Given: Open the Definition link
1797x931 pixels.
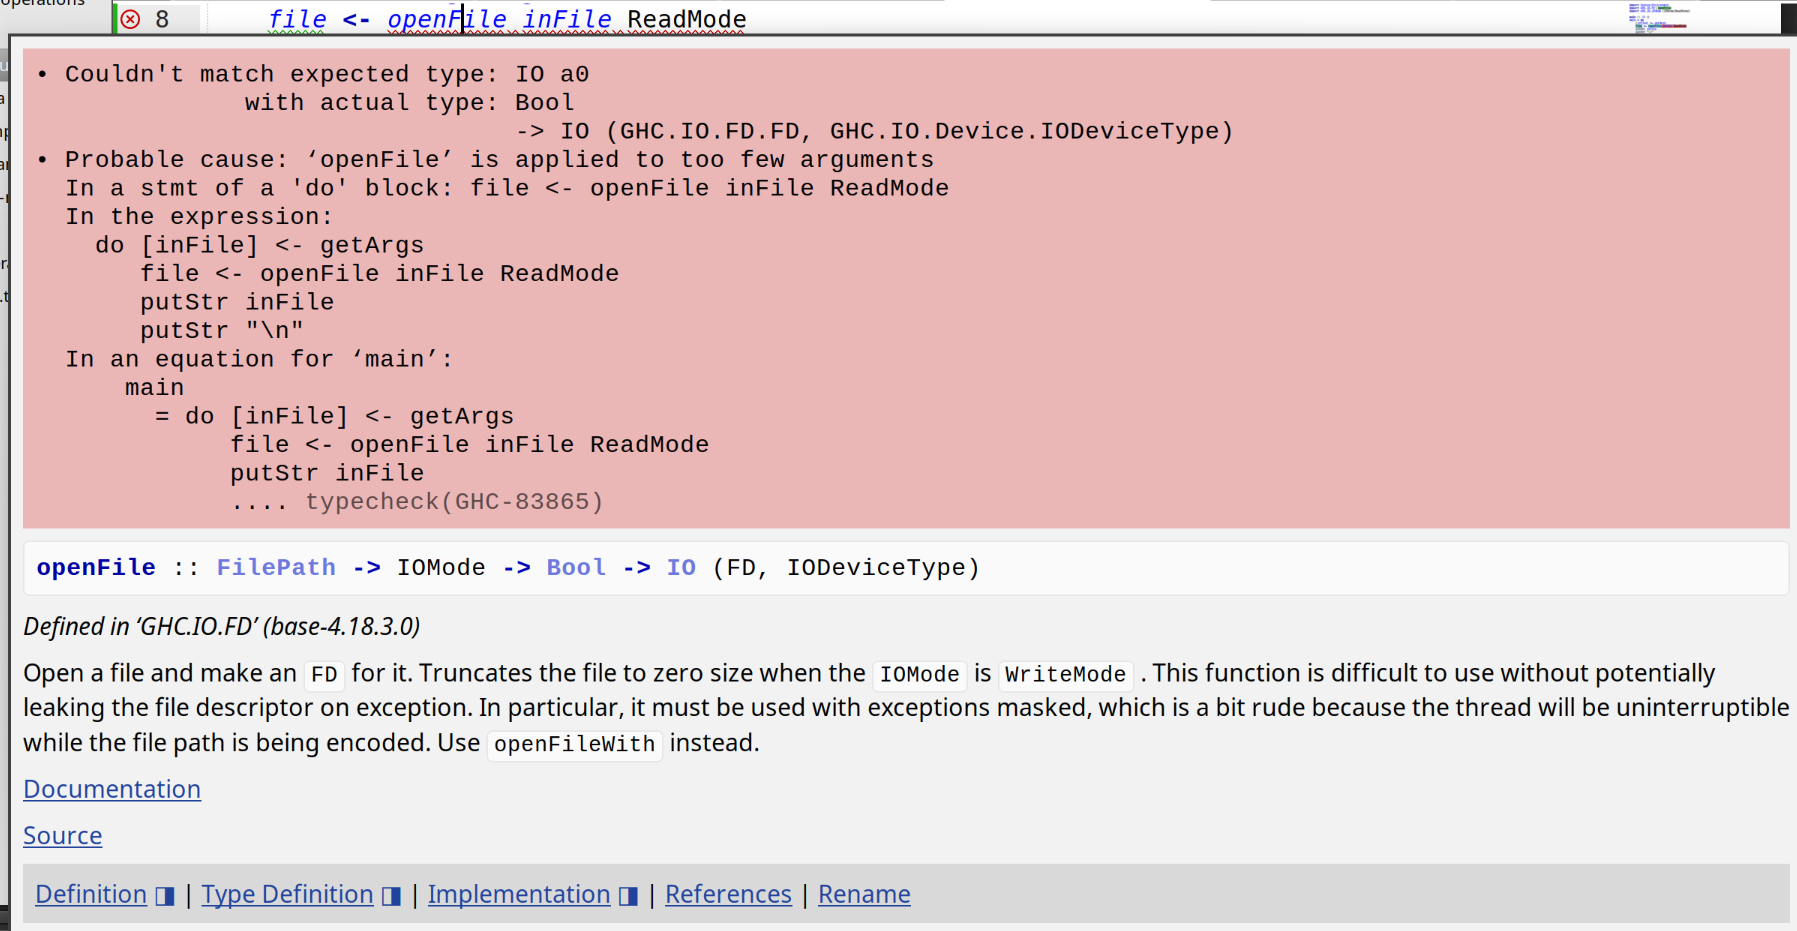Looking at the screenshot, I should coord(91,894).
